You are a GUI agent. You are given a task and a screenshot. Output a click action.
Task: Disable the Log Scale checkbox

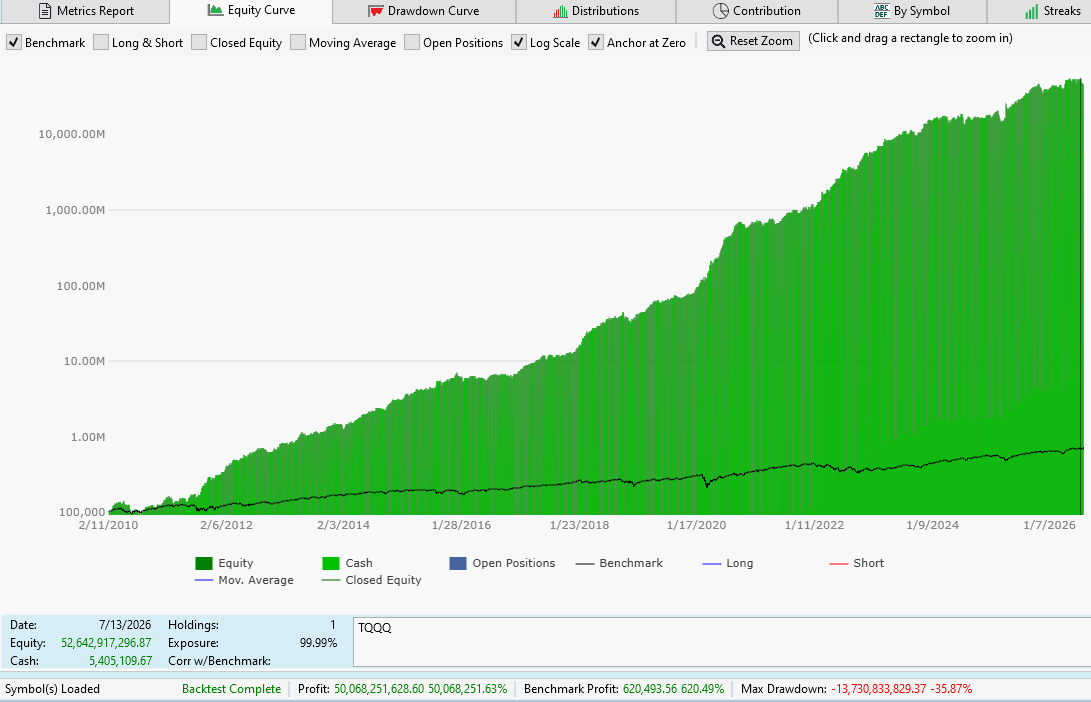pos(519,42)
